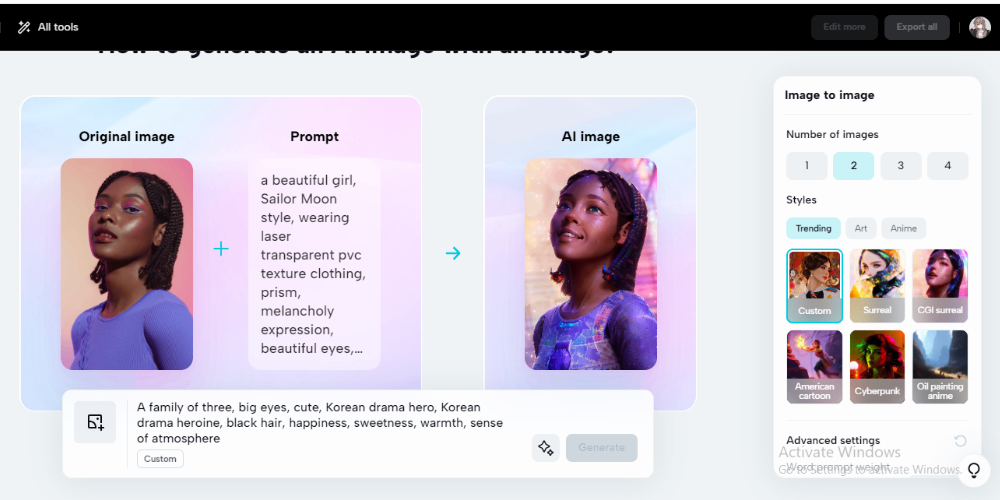1000x500 pixels.
Task: Click the Generate button
Action: (x=601, y=448)
